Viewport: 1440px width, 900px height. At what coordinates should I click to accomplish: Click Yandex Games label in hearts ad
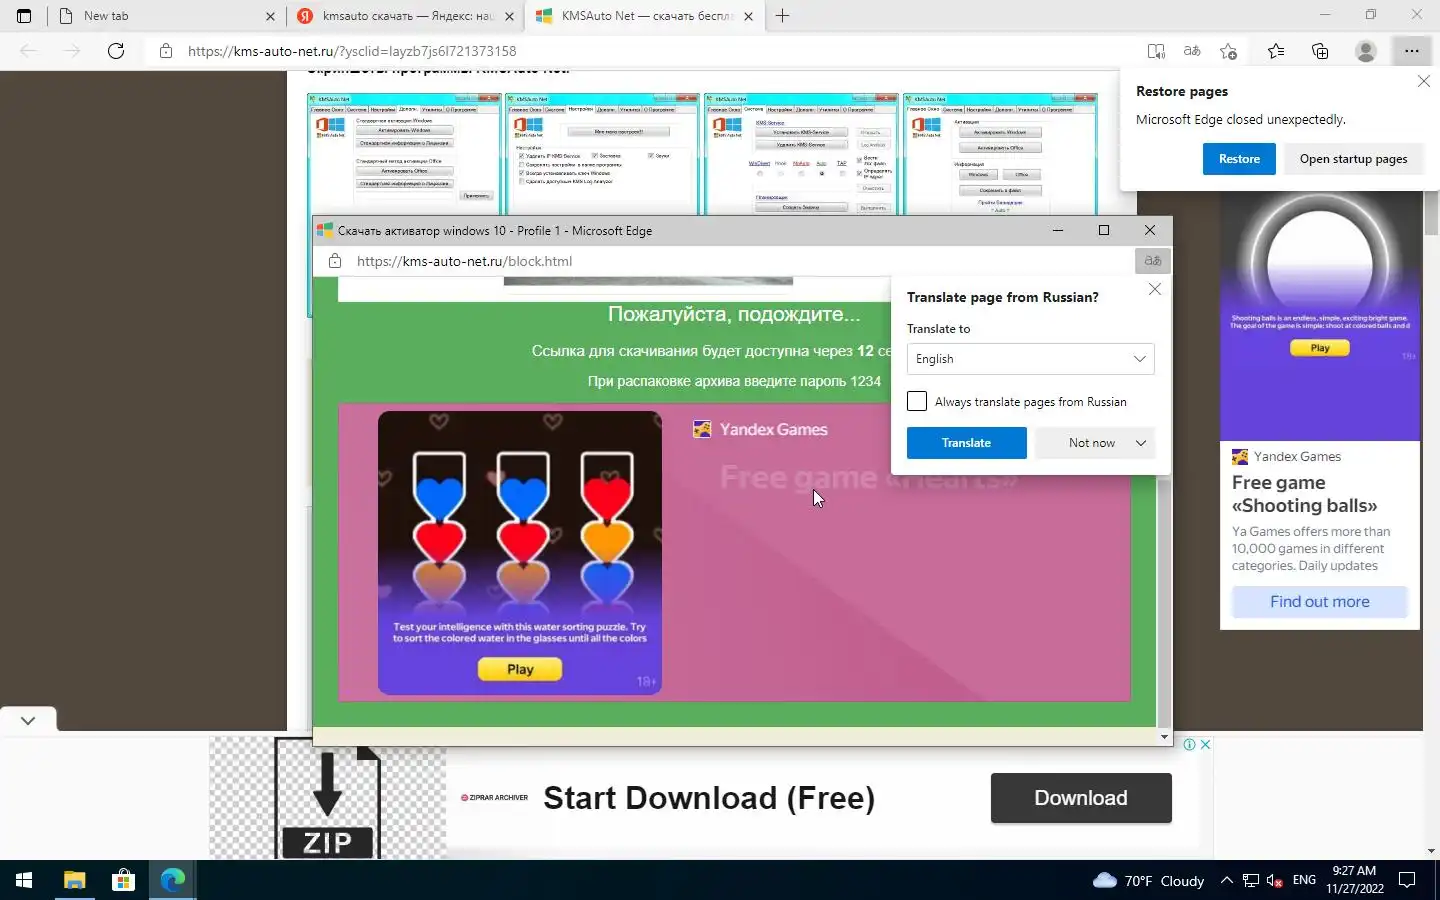tap(774, 429)
